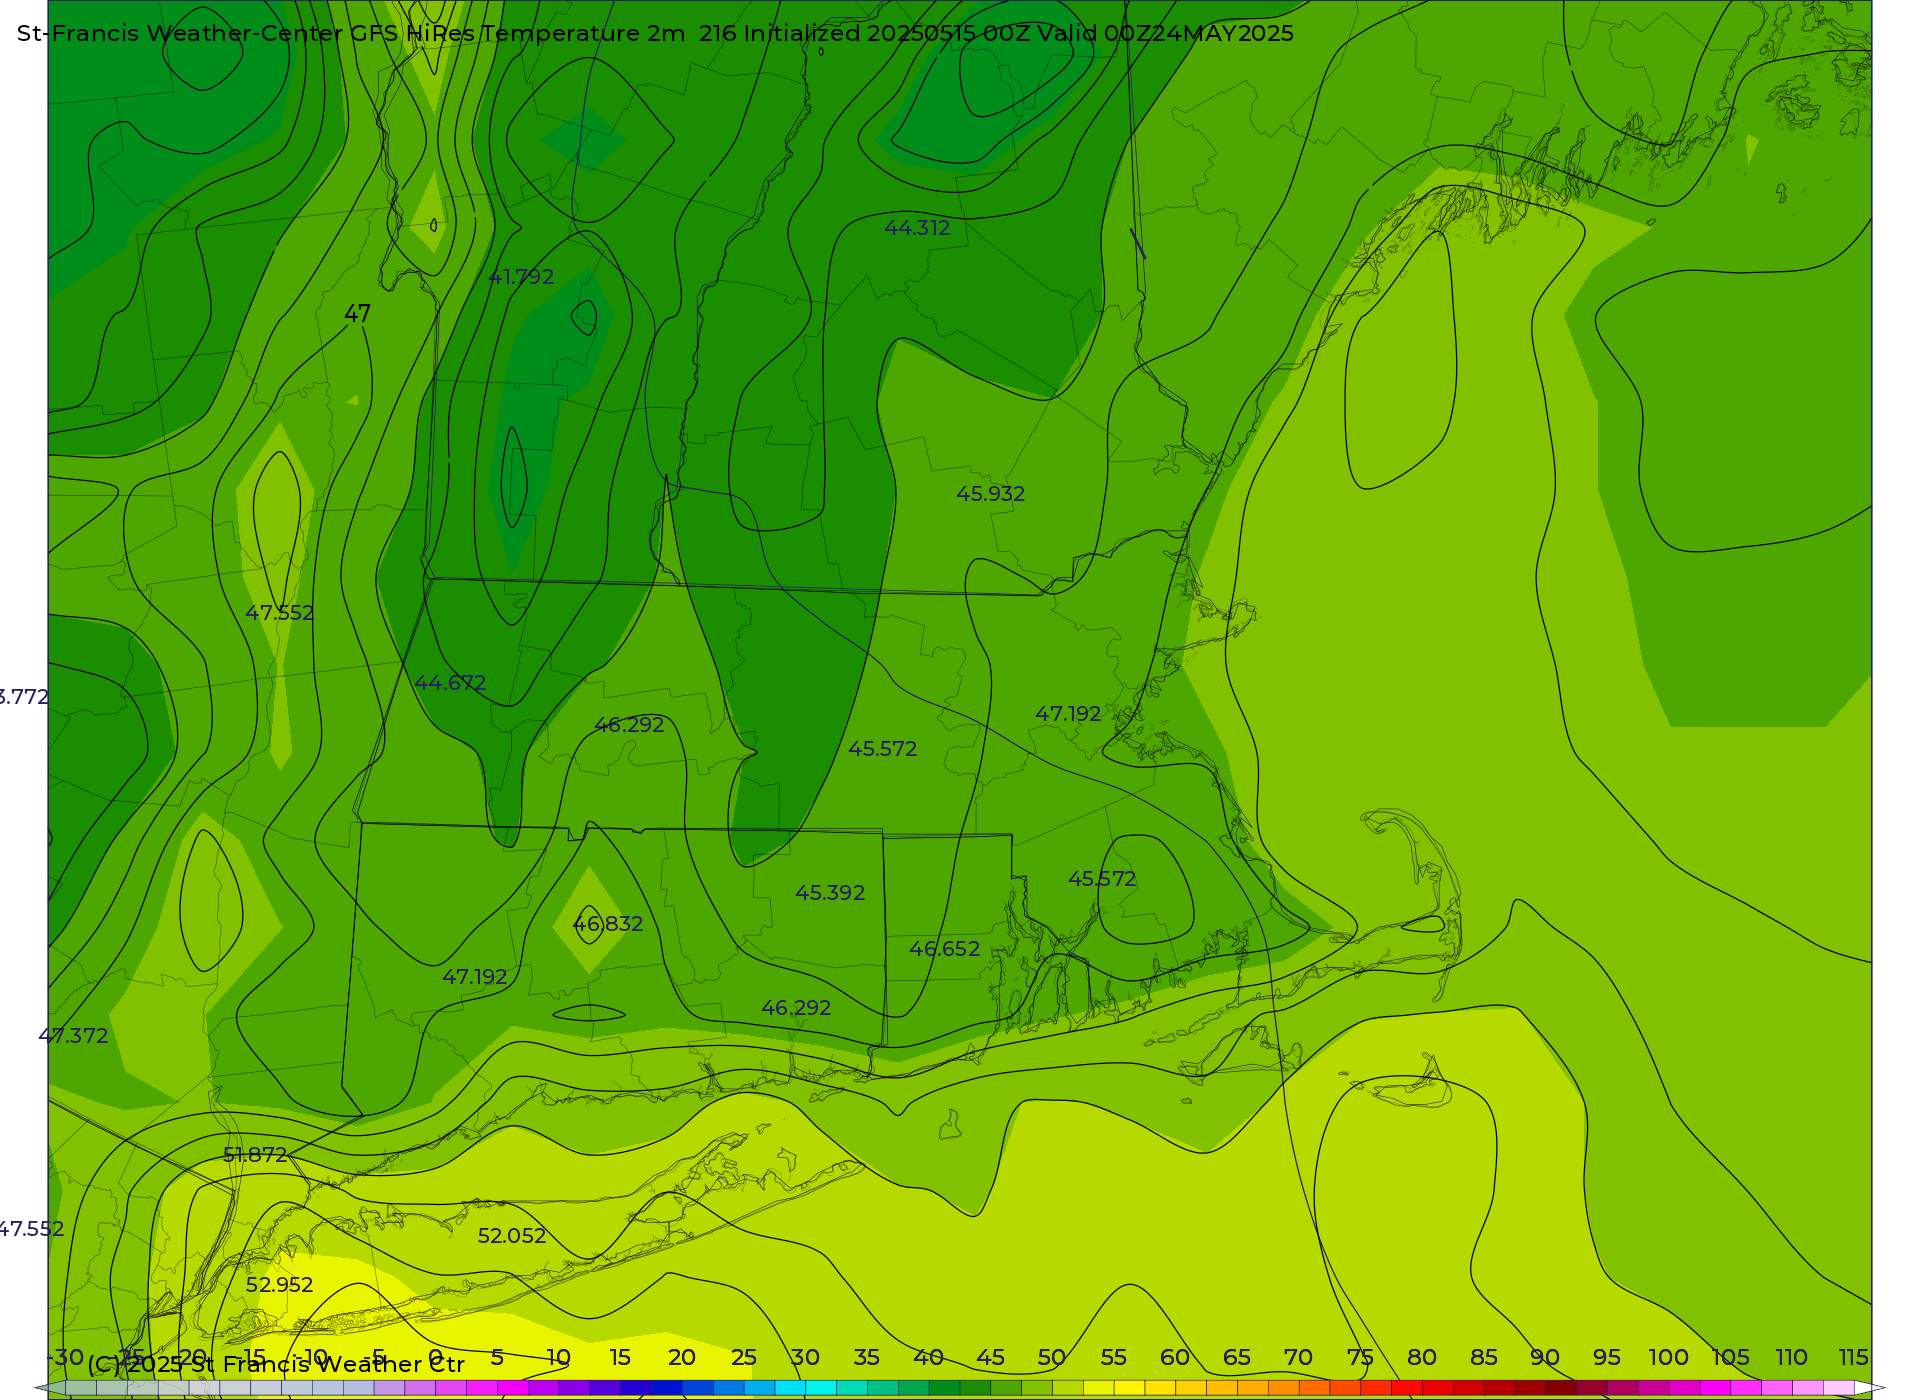
Task: Select the 51.872 temperature value
Action: [255, 1155]
